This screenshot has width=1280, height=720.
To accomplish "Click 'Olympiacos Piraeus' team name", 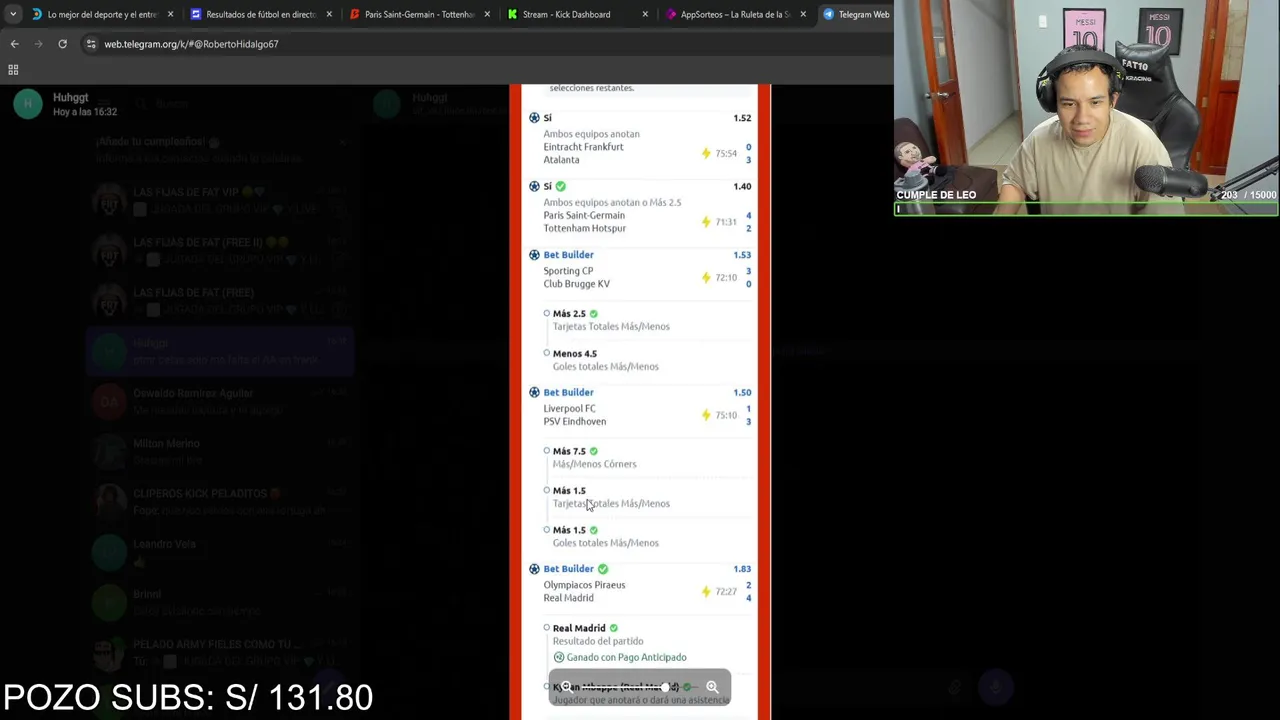I will click(584, 585).
